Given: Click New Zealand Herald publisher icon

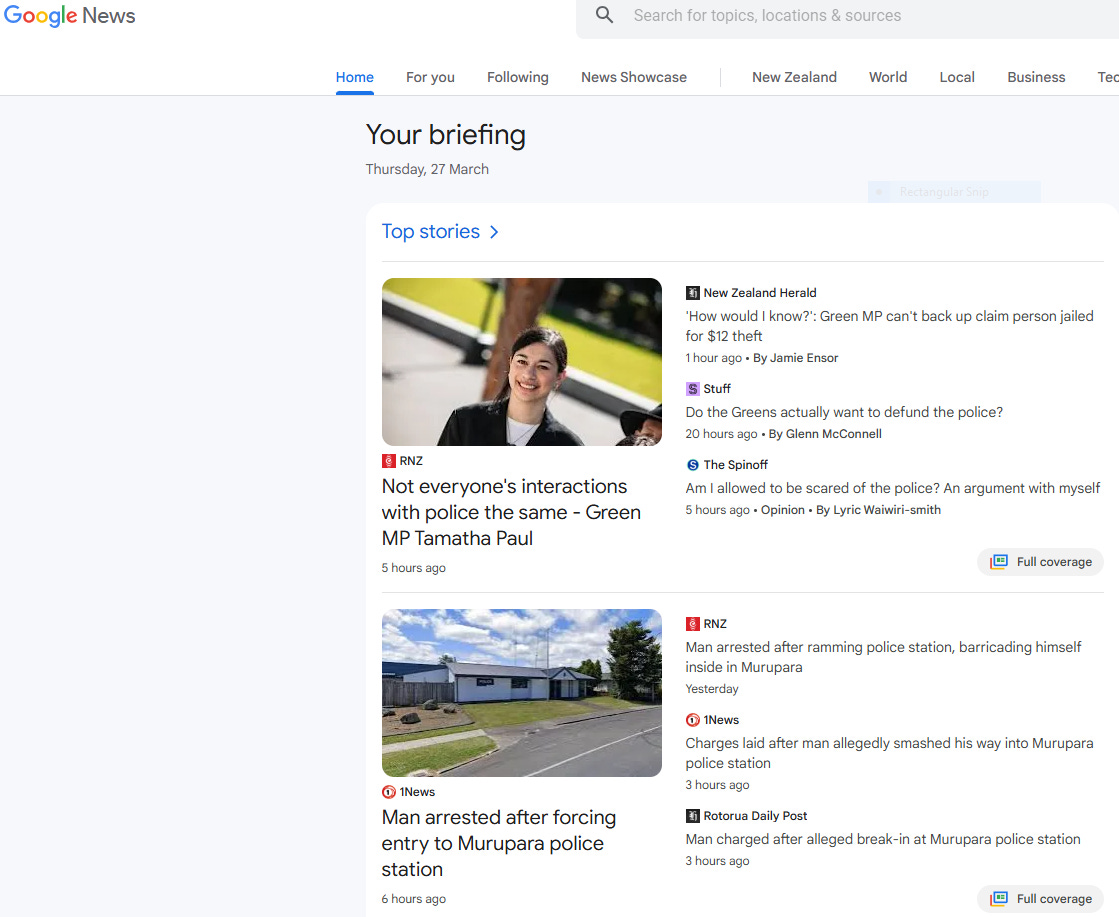Looking at the screenshot, I should tap(692, 293).
